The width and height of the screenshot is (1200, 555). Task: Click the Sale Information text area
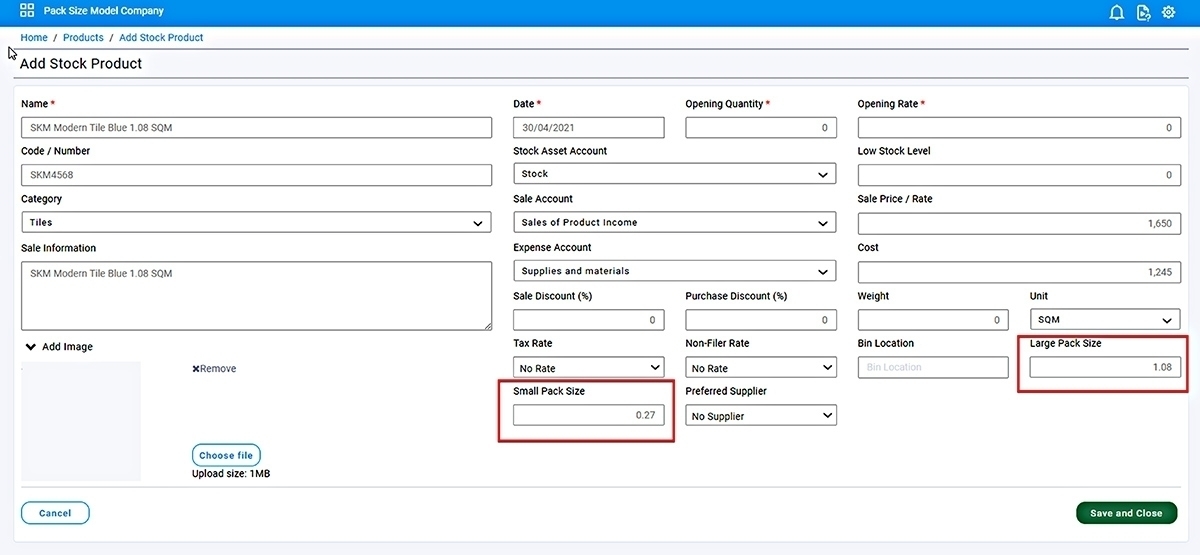click(256, 296)
